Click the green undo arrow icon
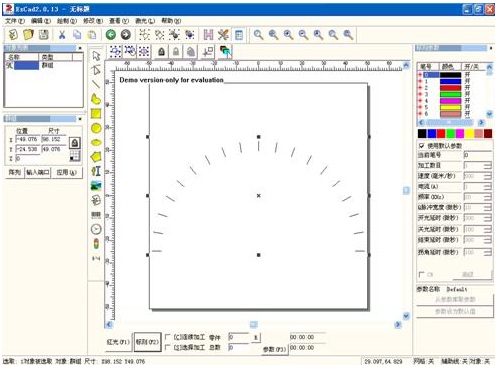Viewport: 497px width, 369px height. coord(111,35)
